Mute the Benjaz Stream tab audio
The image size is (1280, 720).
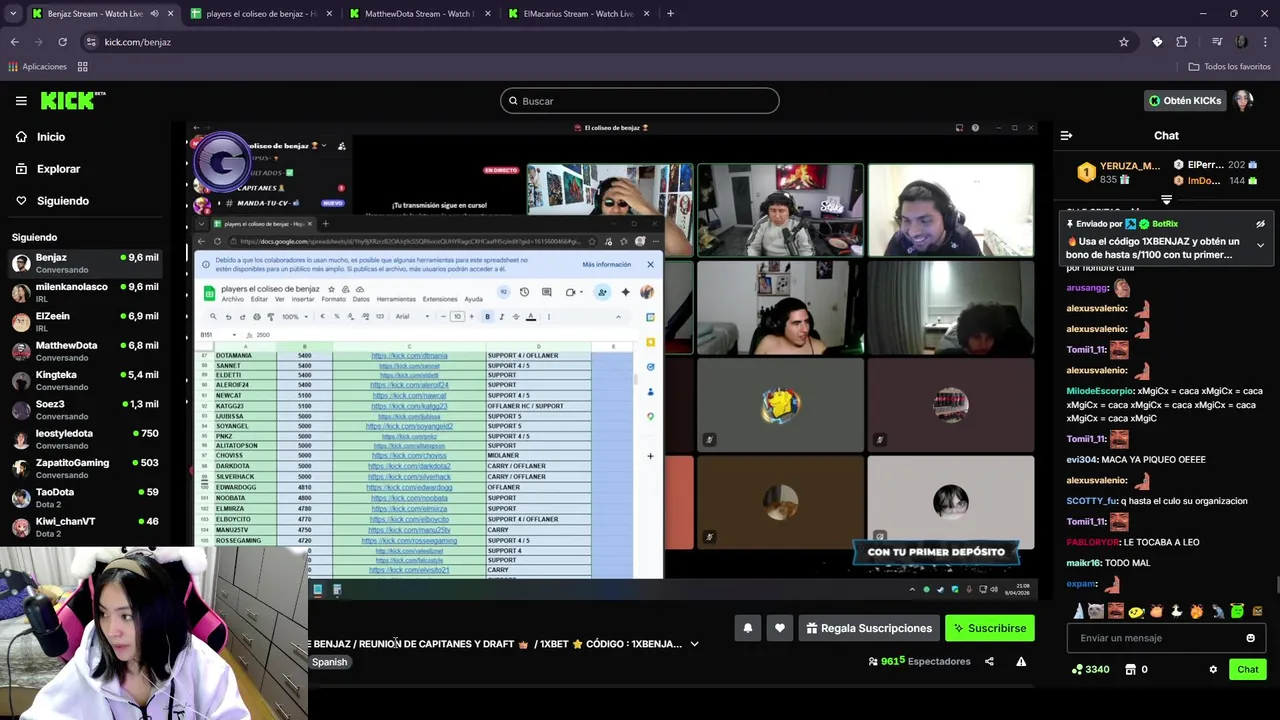(x=154, y=14)
